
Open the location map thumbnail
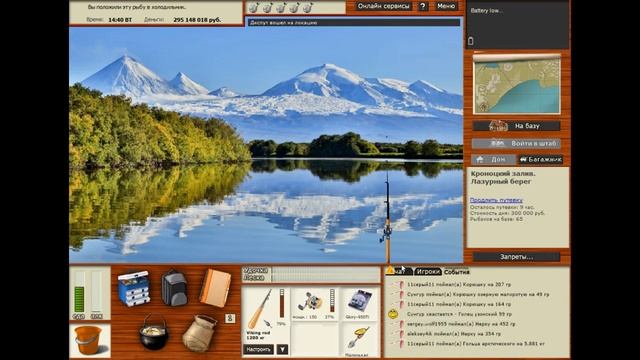[x=517, y=84]
